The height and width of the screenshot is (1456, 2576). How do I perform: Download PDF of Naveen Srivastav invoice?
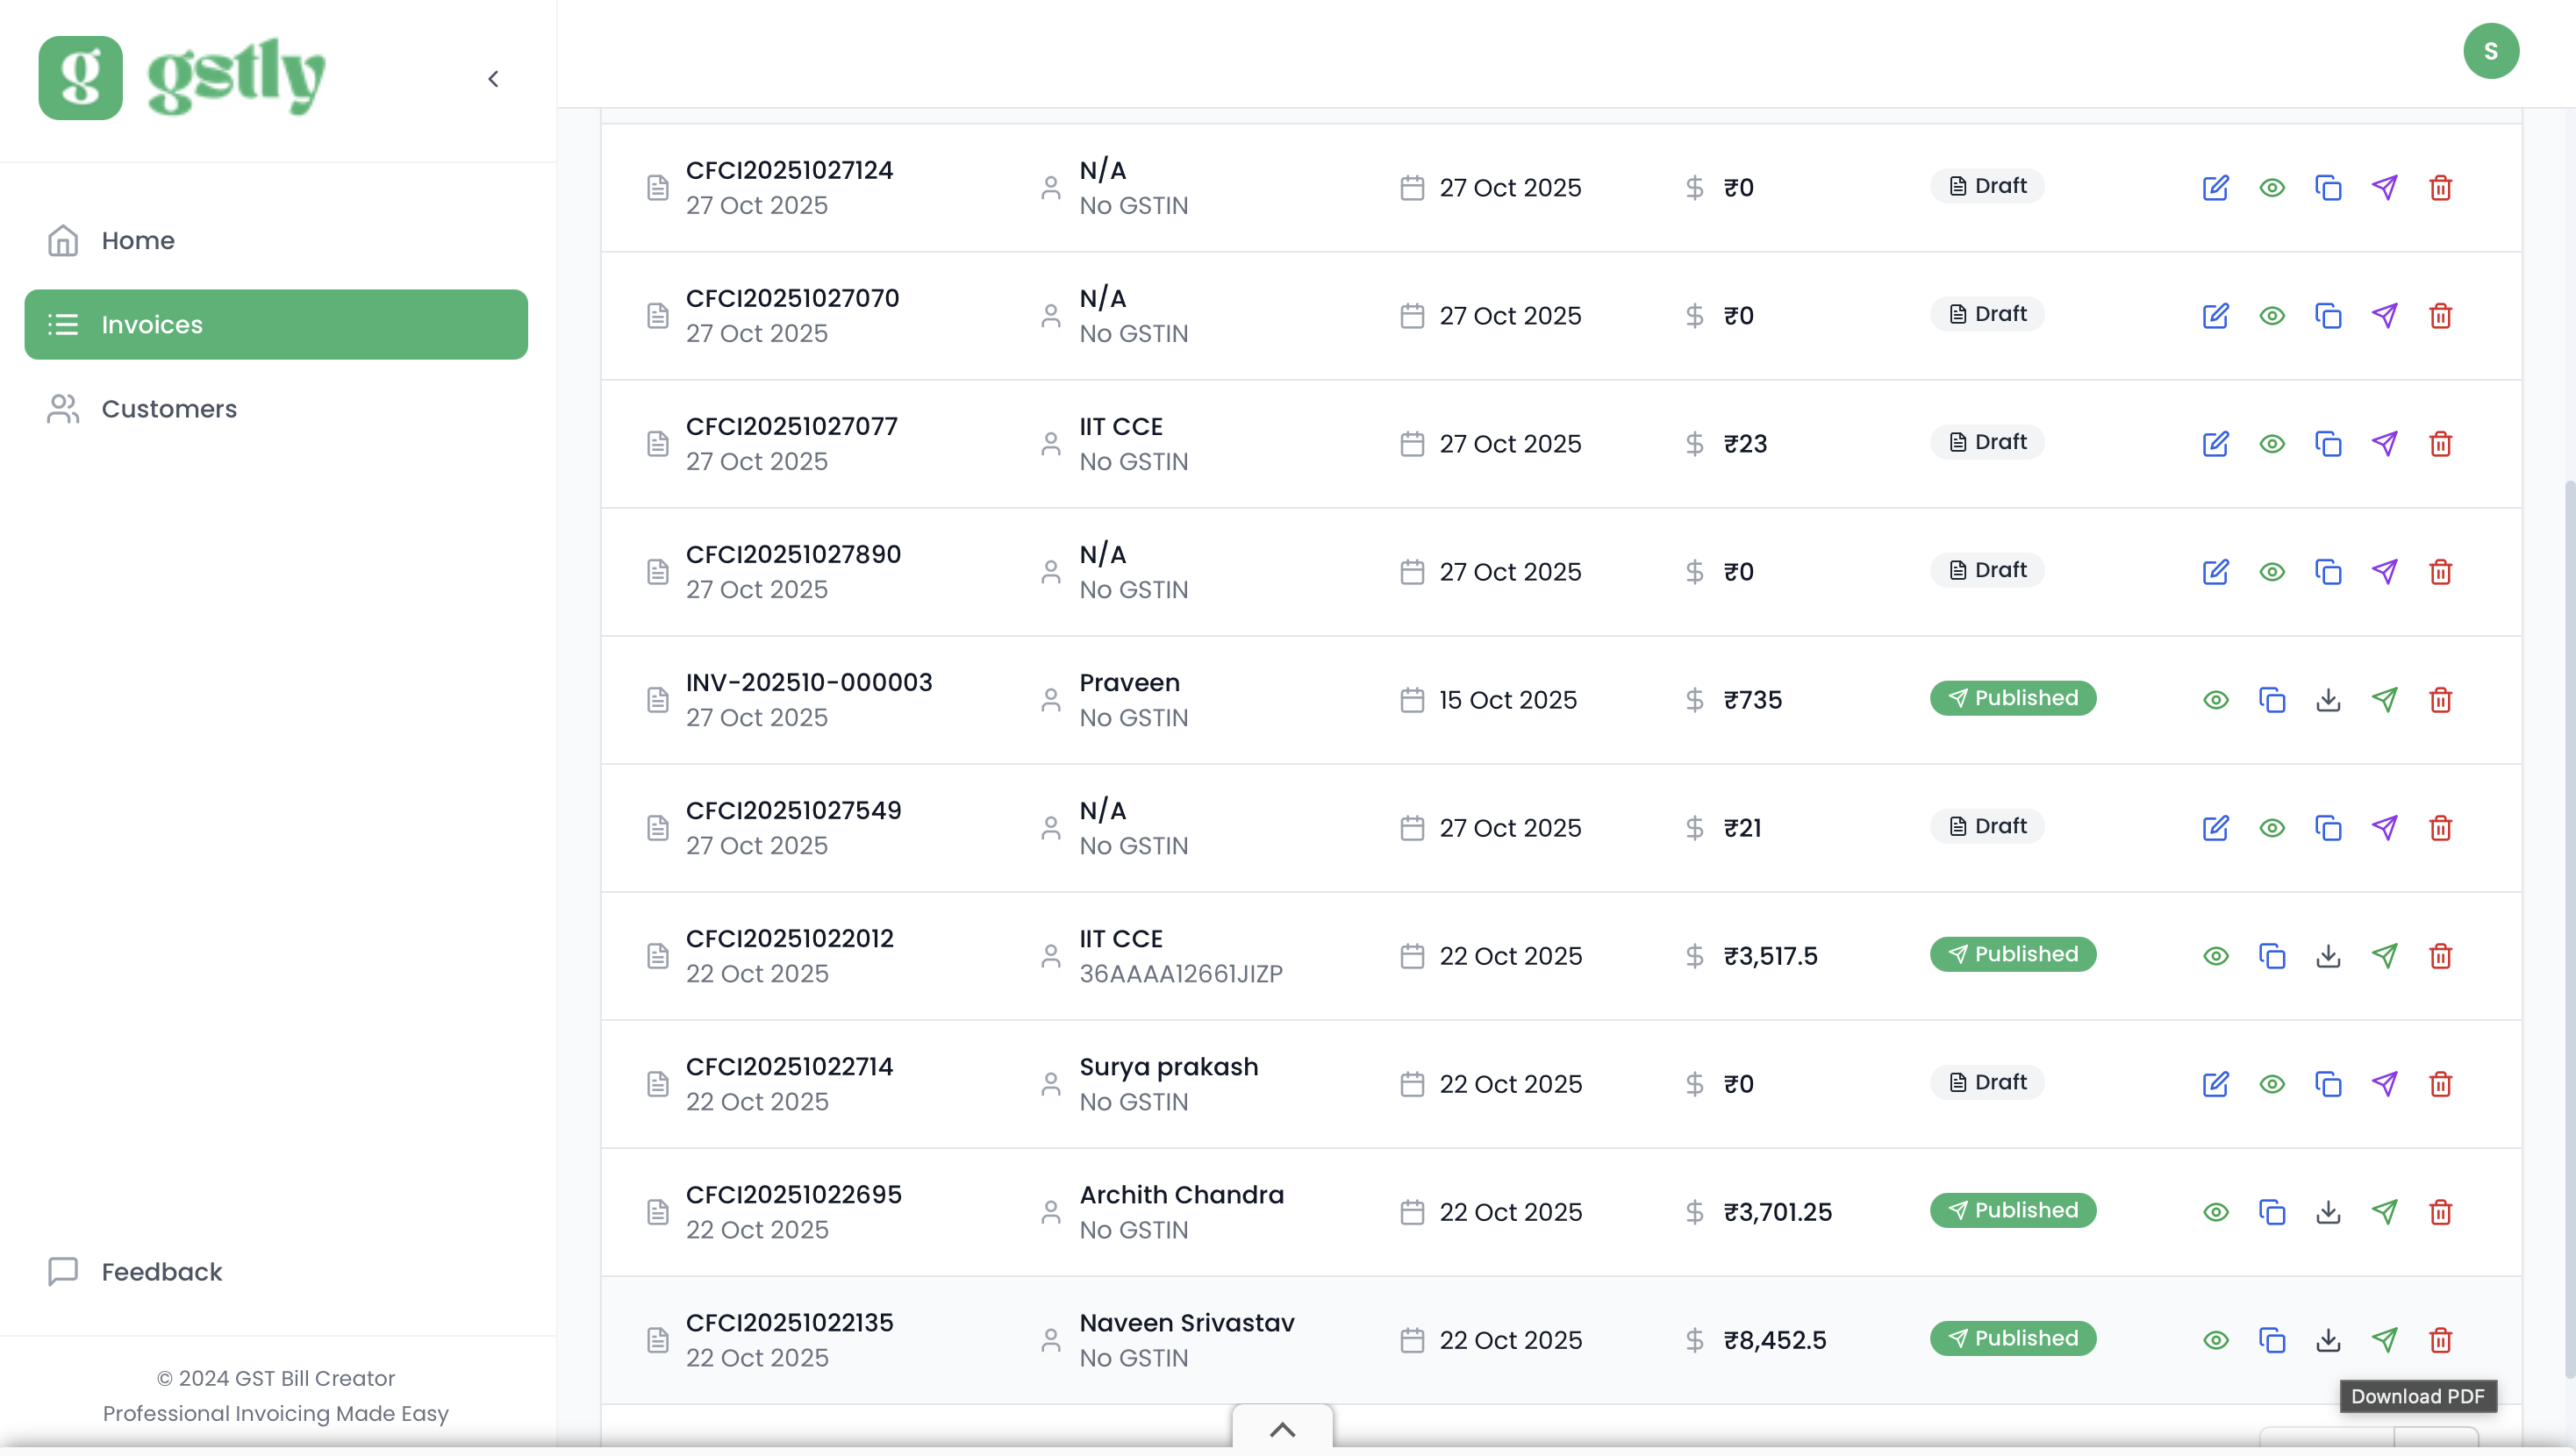[2328, 1339]
